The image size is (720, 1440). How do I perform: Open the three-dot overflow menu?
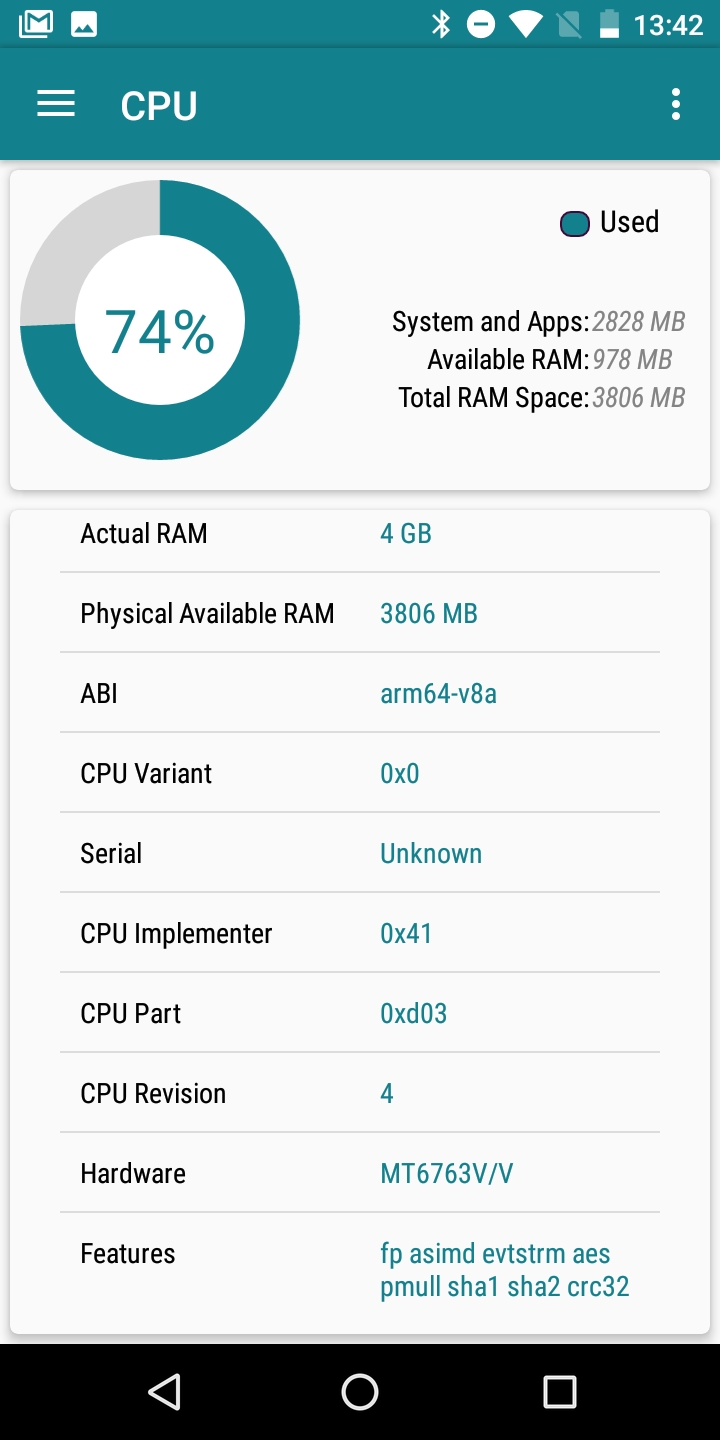point(676,104)
